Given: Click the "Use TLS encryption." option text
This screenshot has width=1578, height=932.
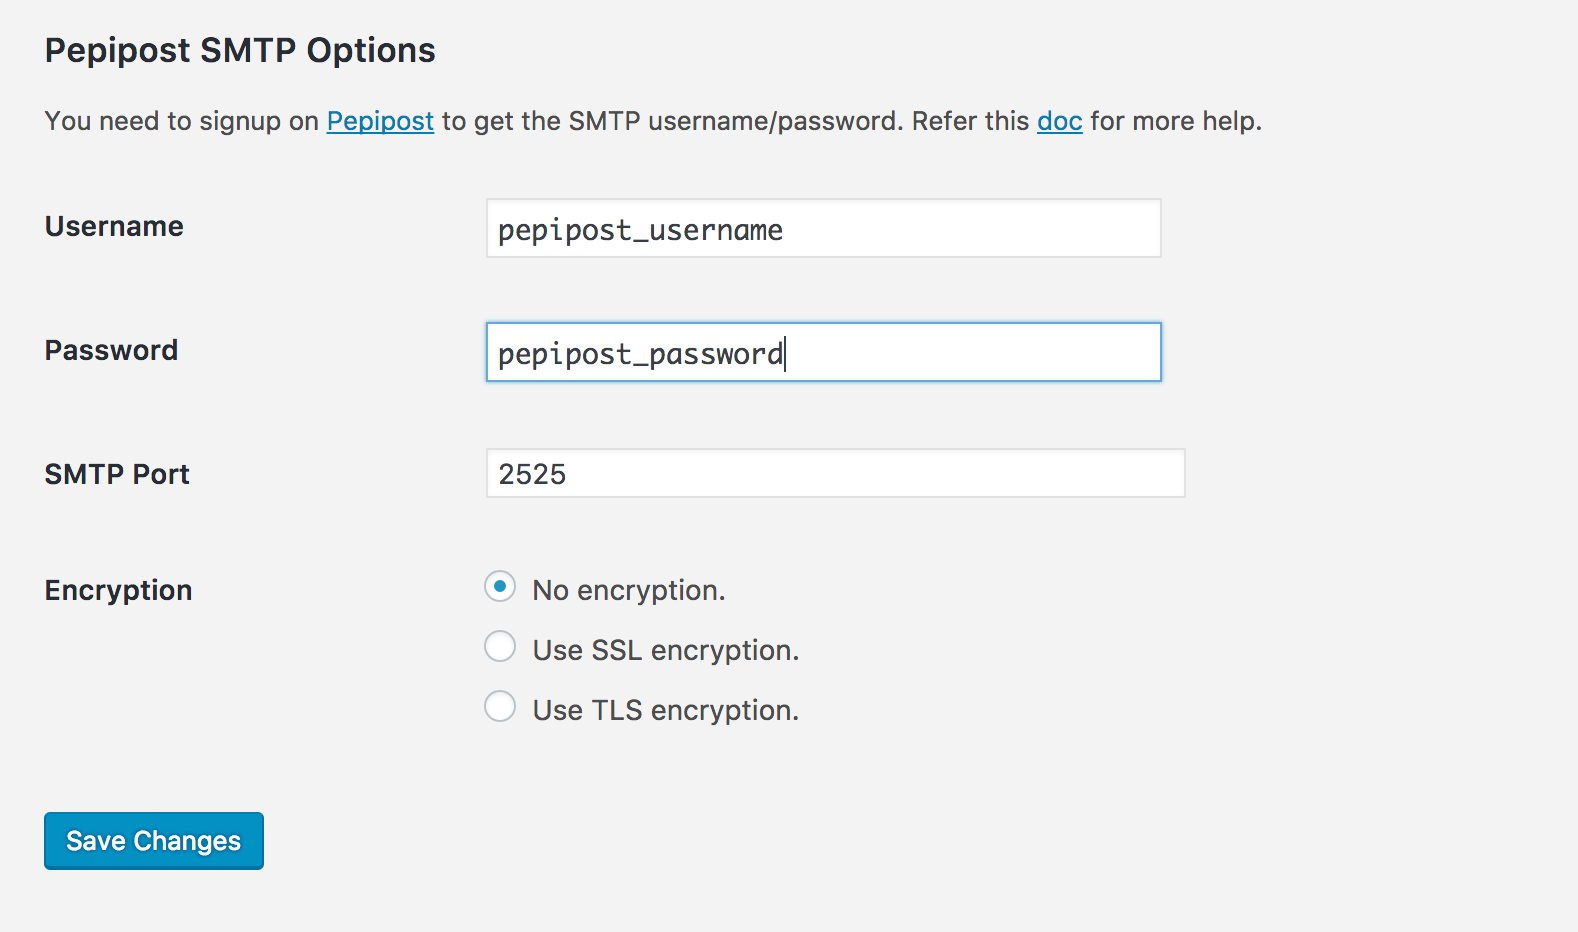Looking at the screenshot, I should point(665,711).
